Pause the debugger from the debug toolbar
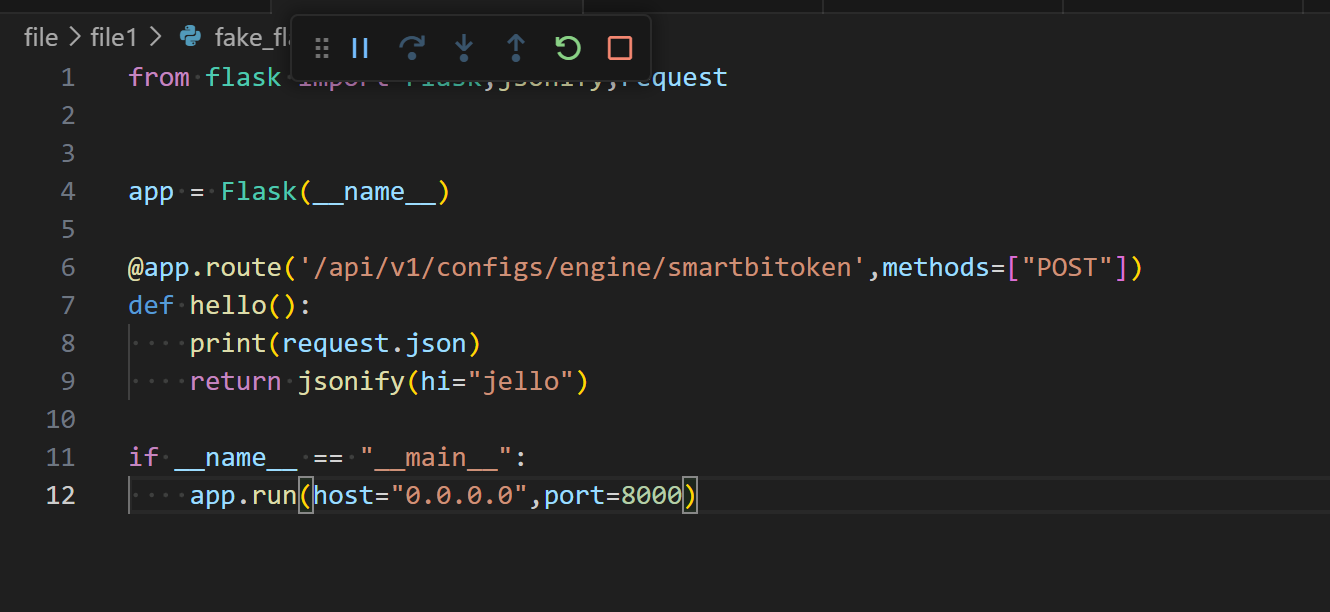The image size is (1330, 612). click(x=361, y=48)
